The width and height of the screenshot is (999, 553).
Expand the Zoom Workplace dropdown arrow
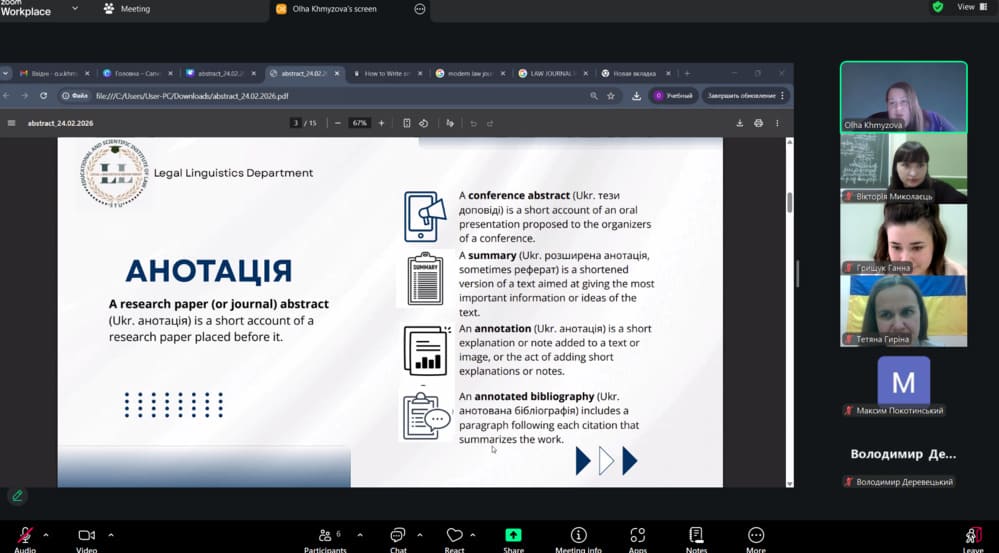pyautogui.click(x=75, y=9)
